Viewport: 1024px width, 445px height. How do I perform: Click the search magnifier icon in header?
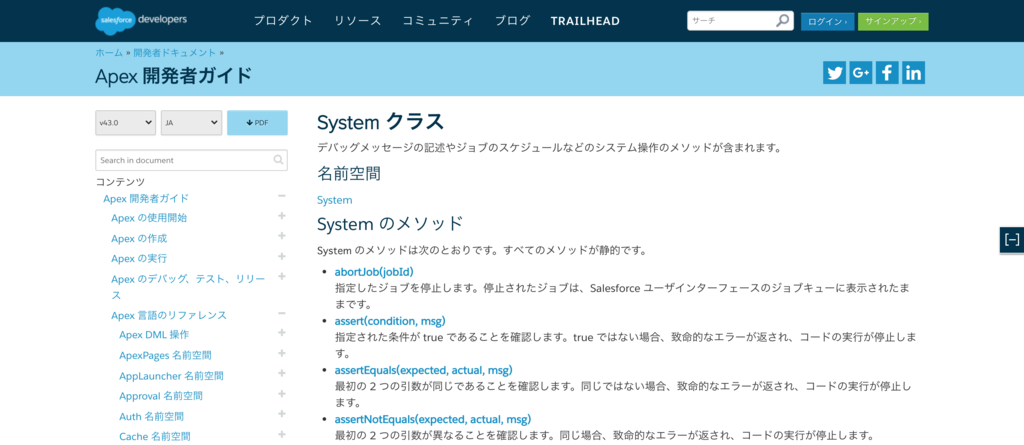click(782, 21)
